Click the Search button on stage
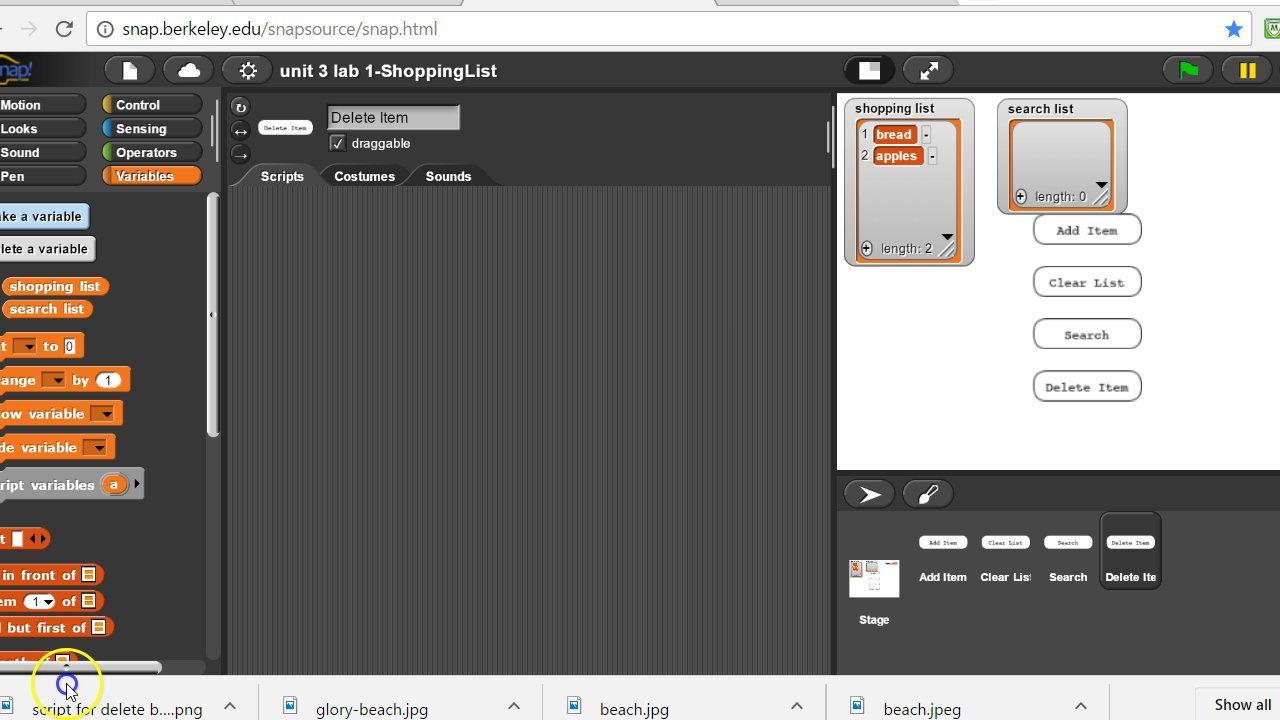This screenshot has width=1280, height=720. (x=1087, y=334)
